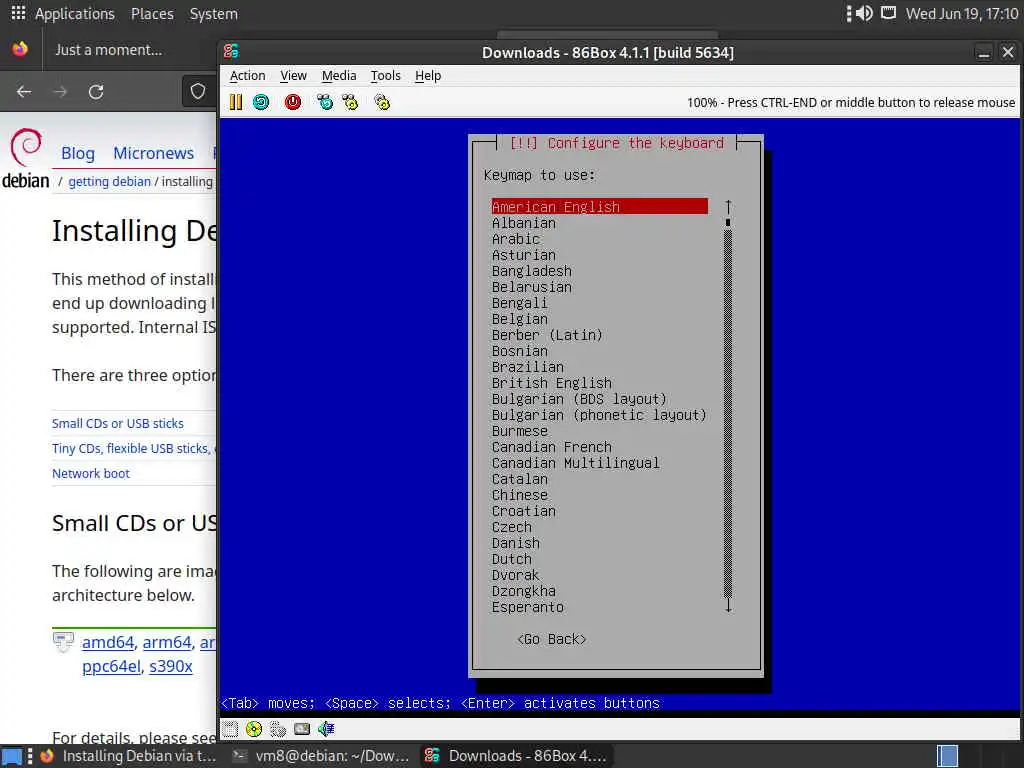1024x768 pixels.
Task: Click floppy drive status bar icon
Action: [x=230, y=729]
